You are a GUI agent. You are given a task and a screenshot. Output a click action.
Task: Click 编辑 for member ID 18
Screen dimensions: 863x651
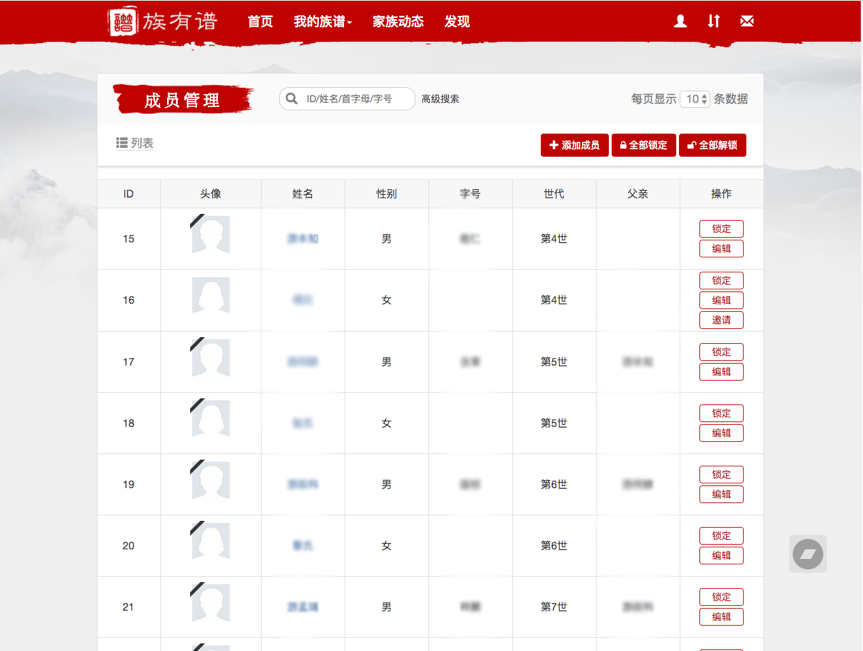point(722,433)
